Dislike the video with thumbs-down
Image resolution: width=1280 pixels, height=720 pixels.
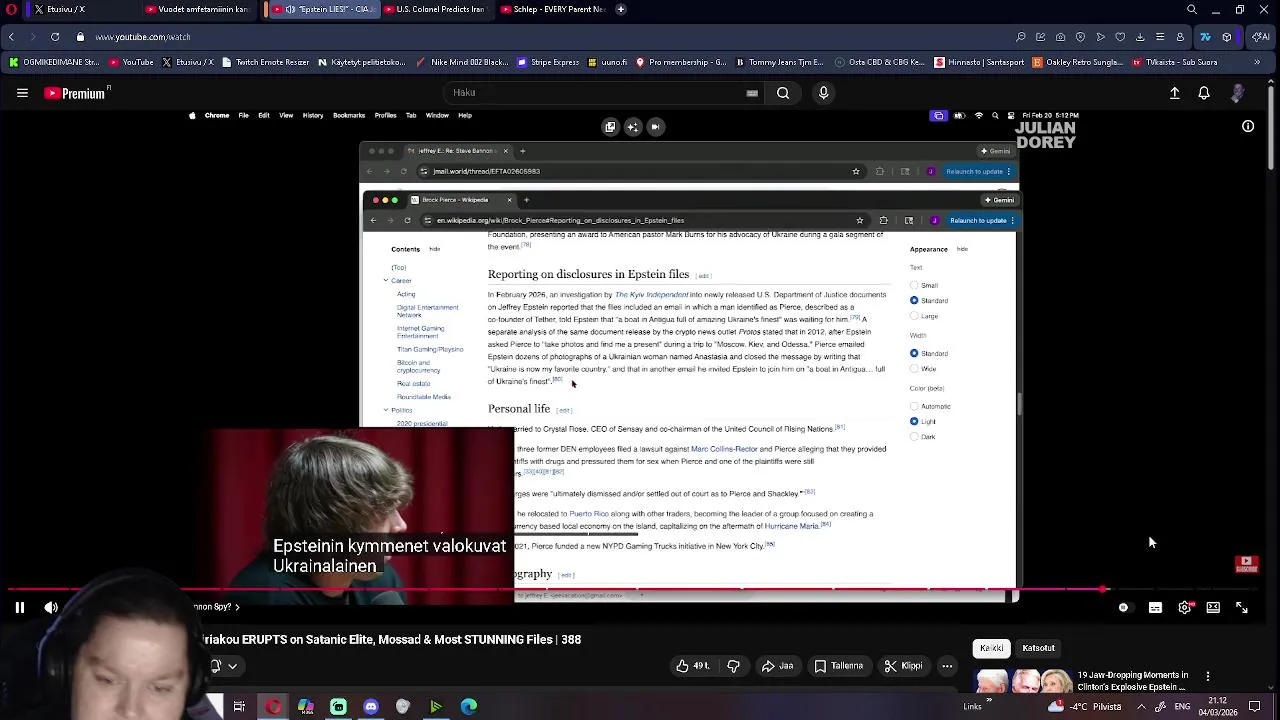(733, 666)
